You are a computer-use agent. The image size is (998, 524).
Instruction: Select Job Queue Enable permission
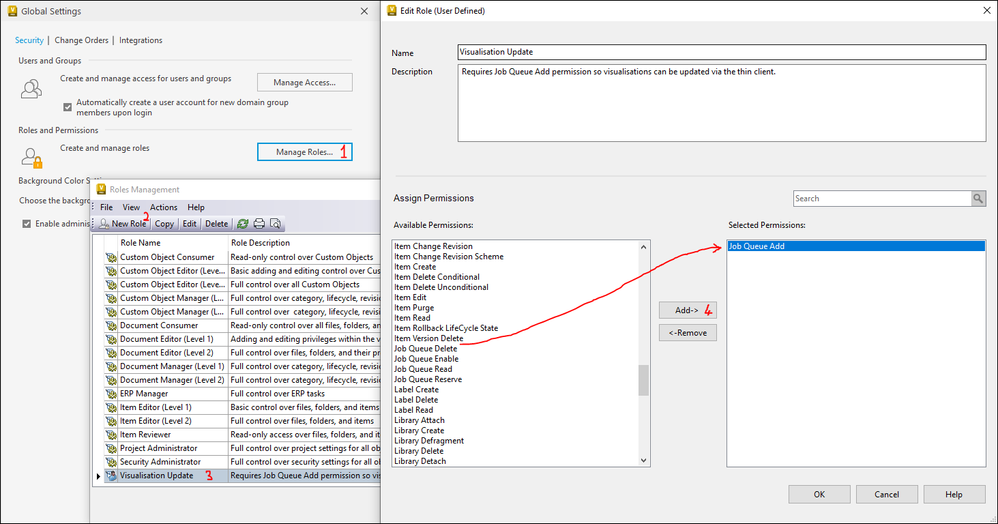click(426, 359)
